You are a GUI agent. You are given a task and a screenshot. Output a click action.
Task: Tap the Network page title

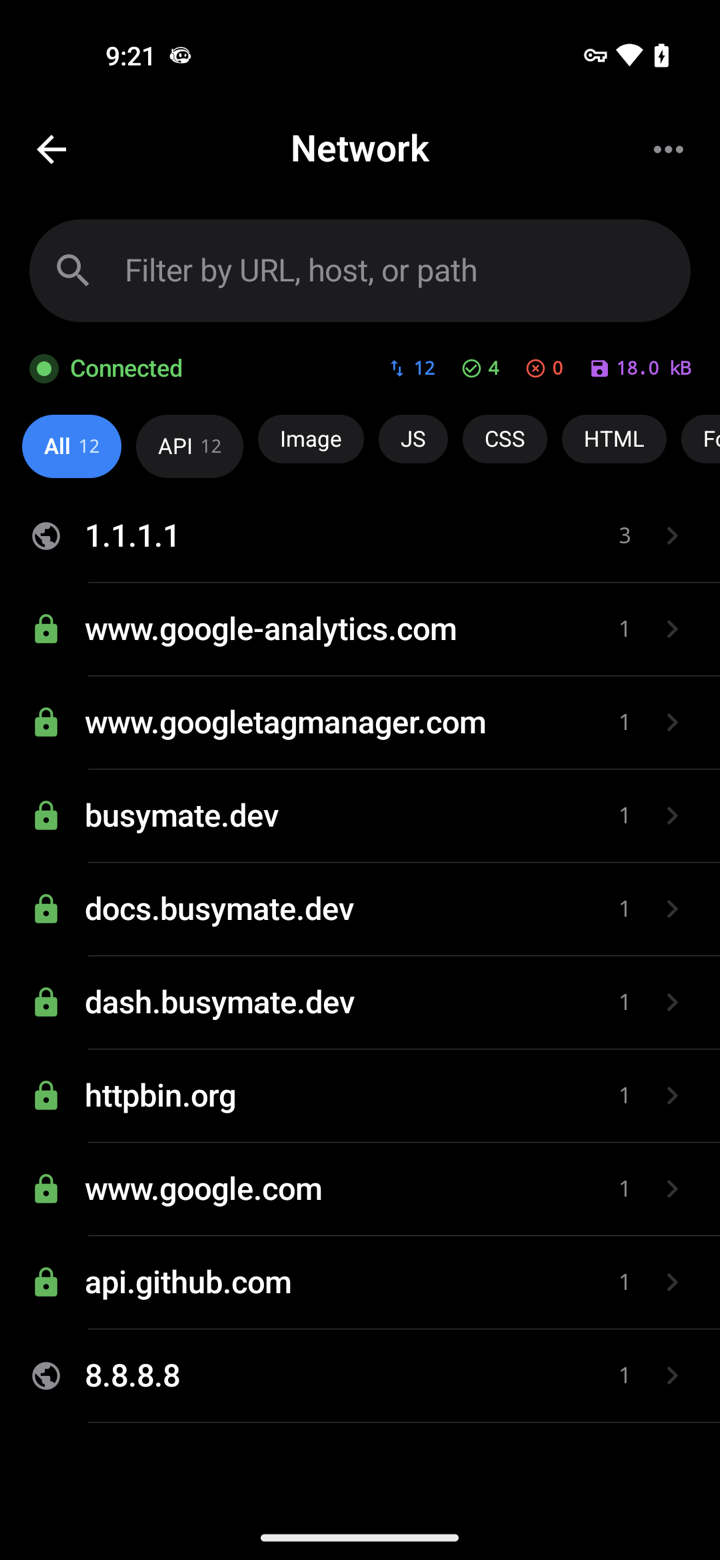(x=360, y=149)
